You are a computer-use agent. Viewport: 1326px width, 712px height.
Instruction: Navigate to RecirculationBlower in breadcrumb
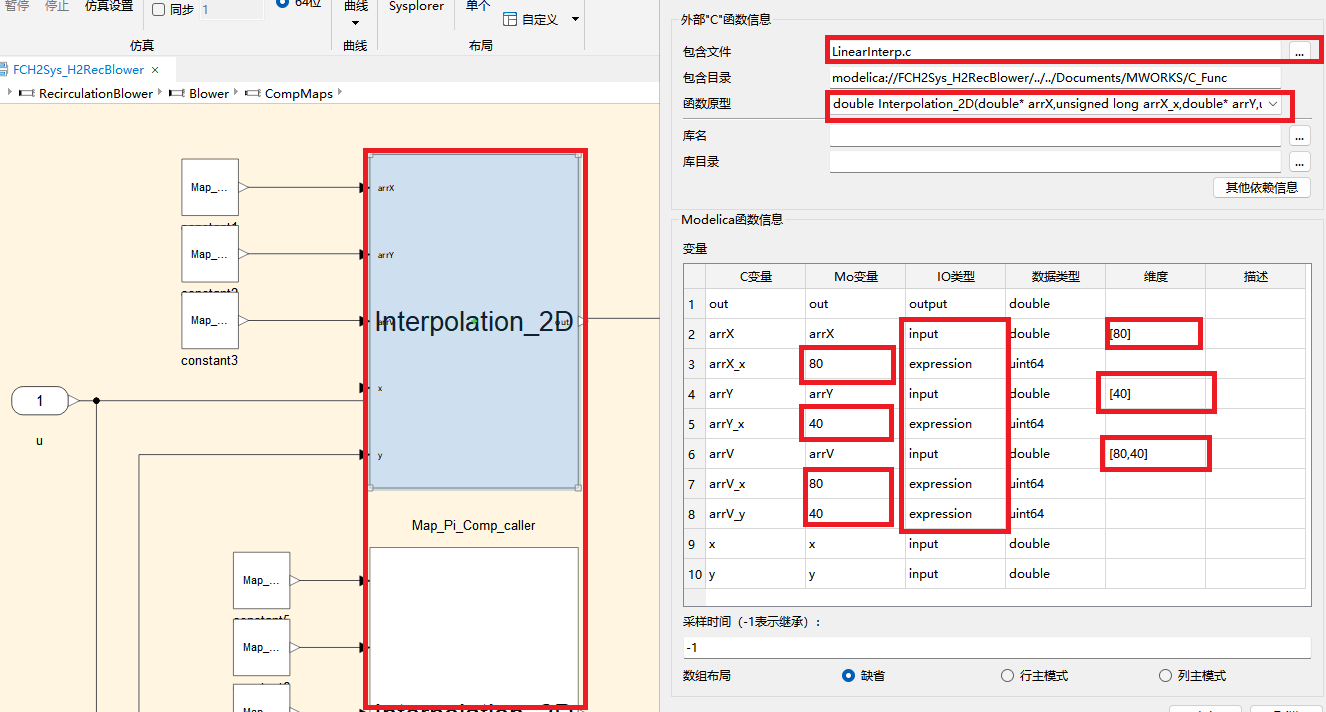(x=96, y=93)
